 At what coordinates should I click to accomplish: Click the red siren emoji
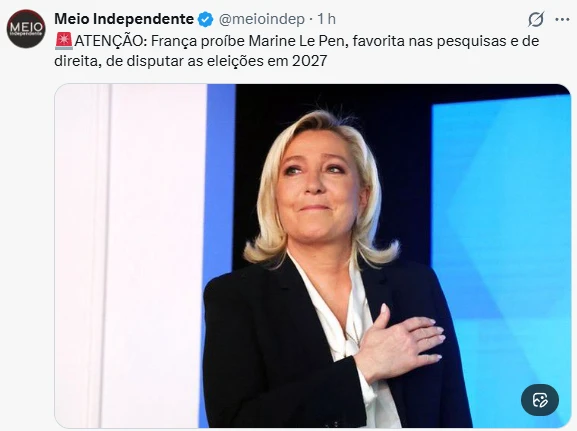tap(64, 41)
